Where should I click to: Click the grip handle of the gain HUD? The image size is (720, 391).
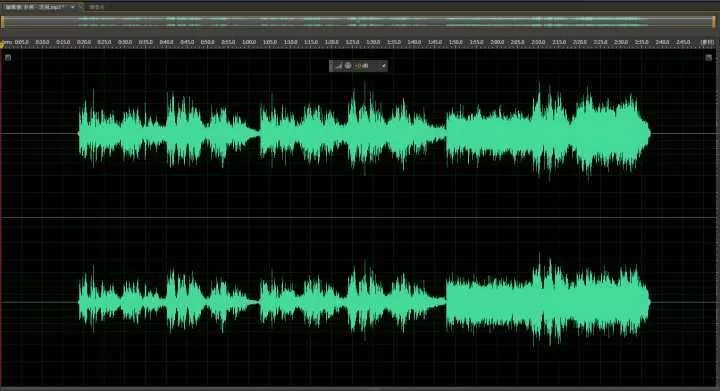pos(332,66)
